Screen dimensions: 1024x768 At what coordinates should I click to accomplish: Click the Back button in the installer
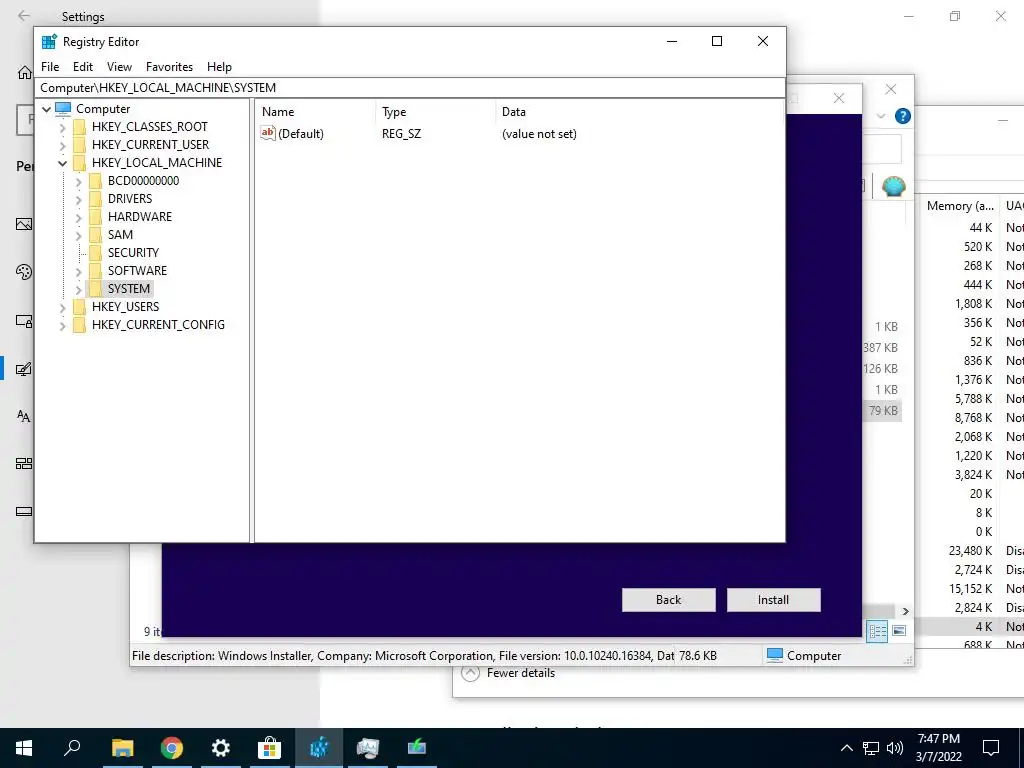click(668, 600)
